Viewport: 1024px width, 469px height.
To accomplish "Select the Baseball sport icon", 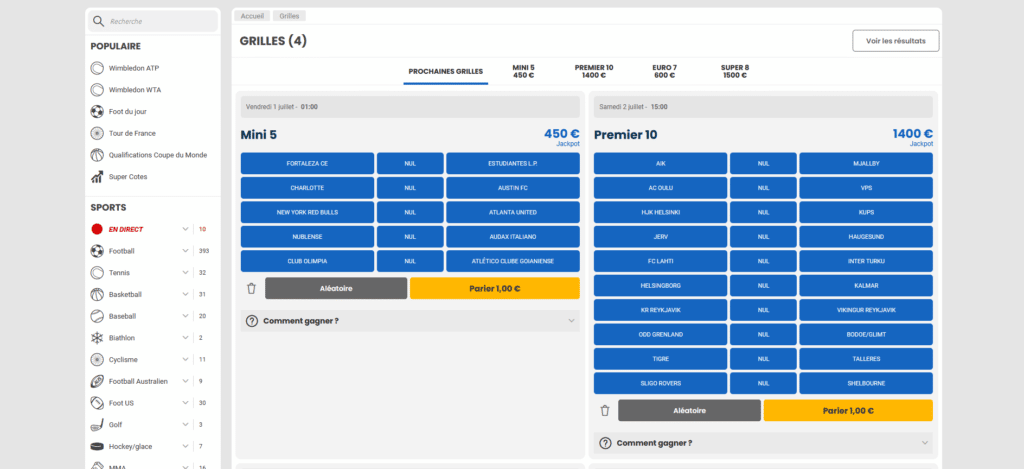I will [x=97, y=316].
